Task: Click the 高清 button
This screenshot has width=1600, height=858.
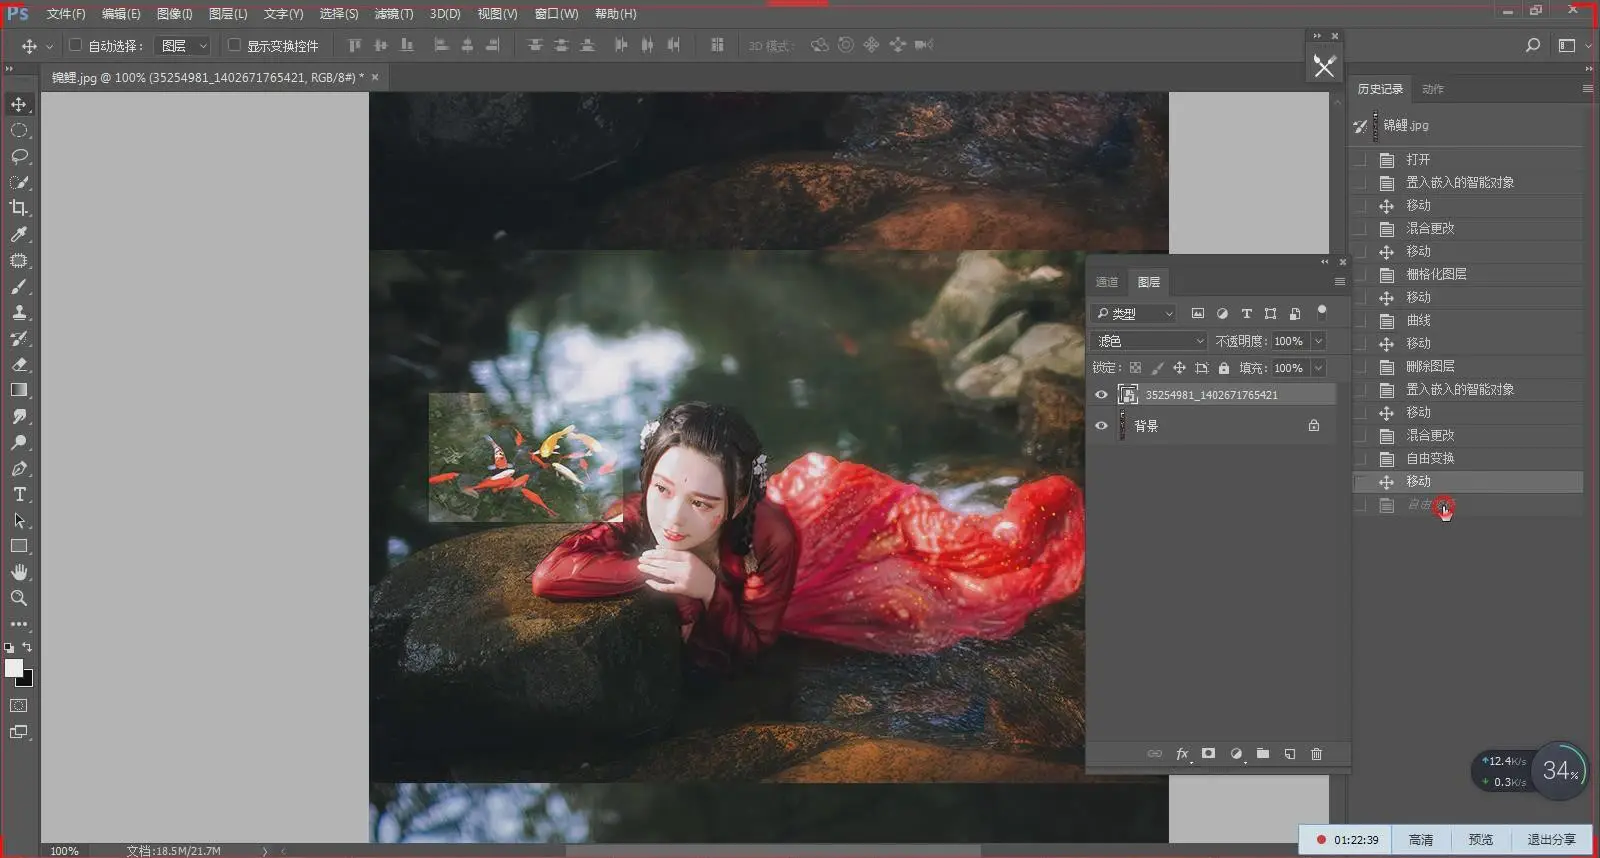Action: tap(1420, 840)
